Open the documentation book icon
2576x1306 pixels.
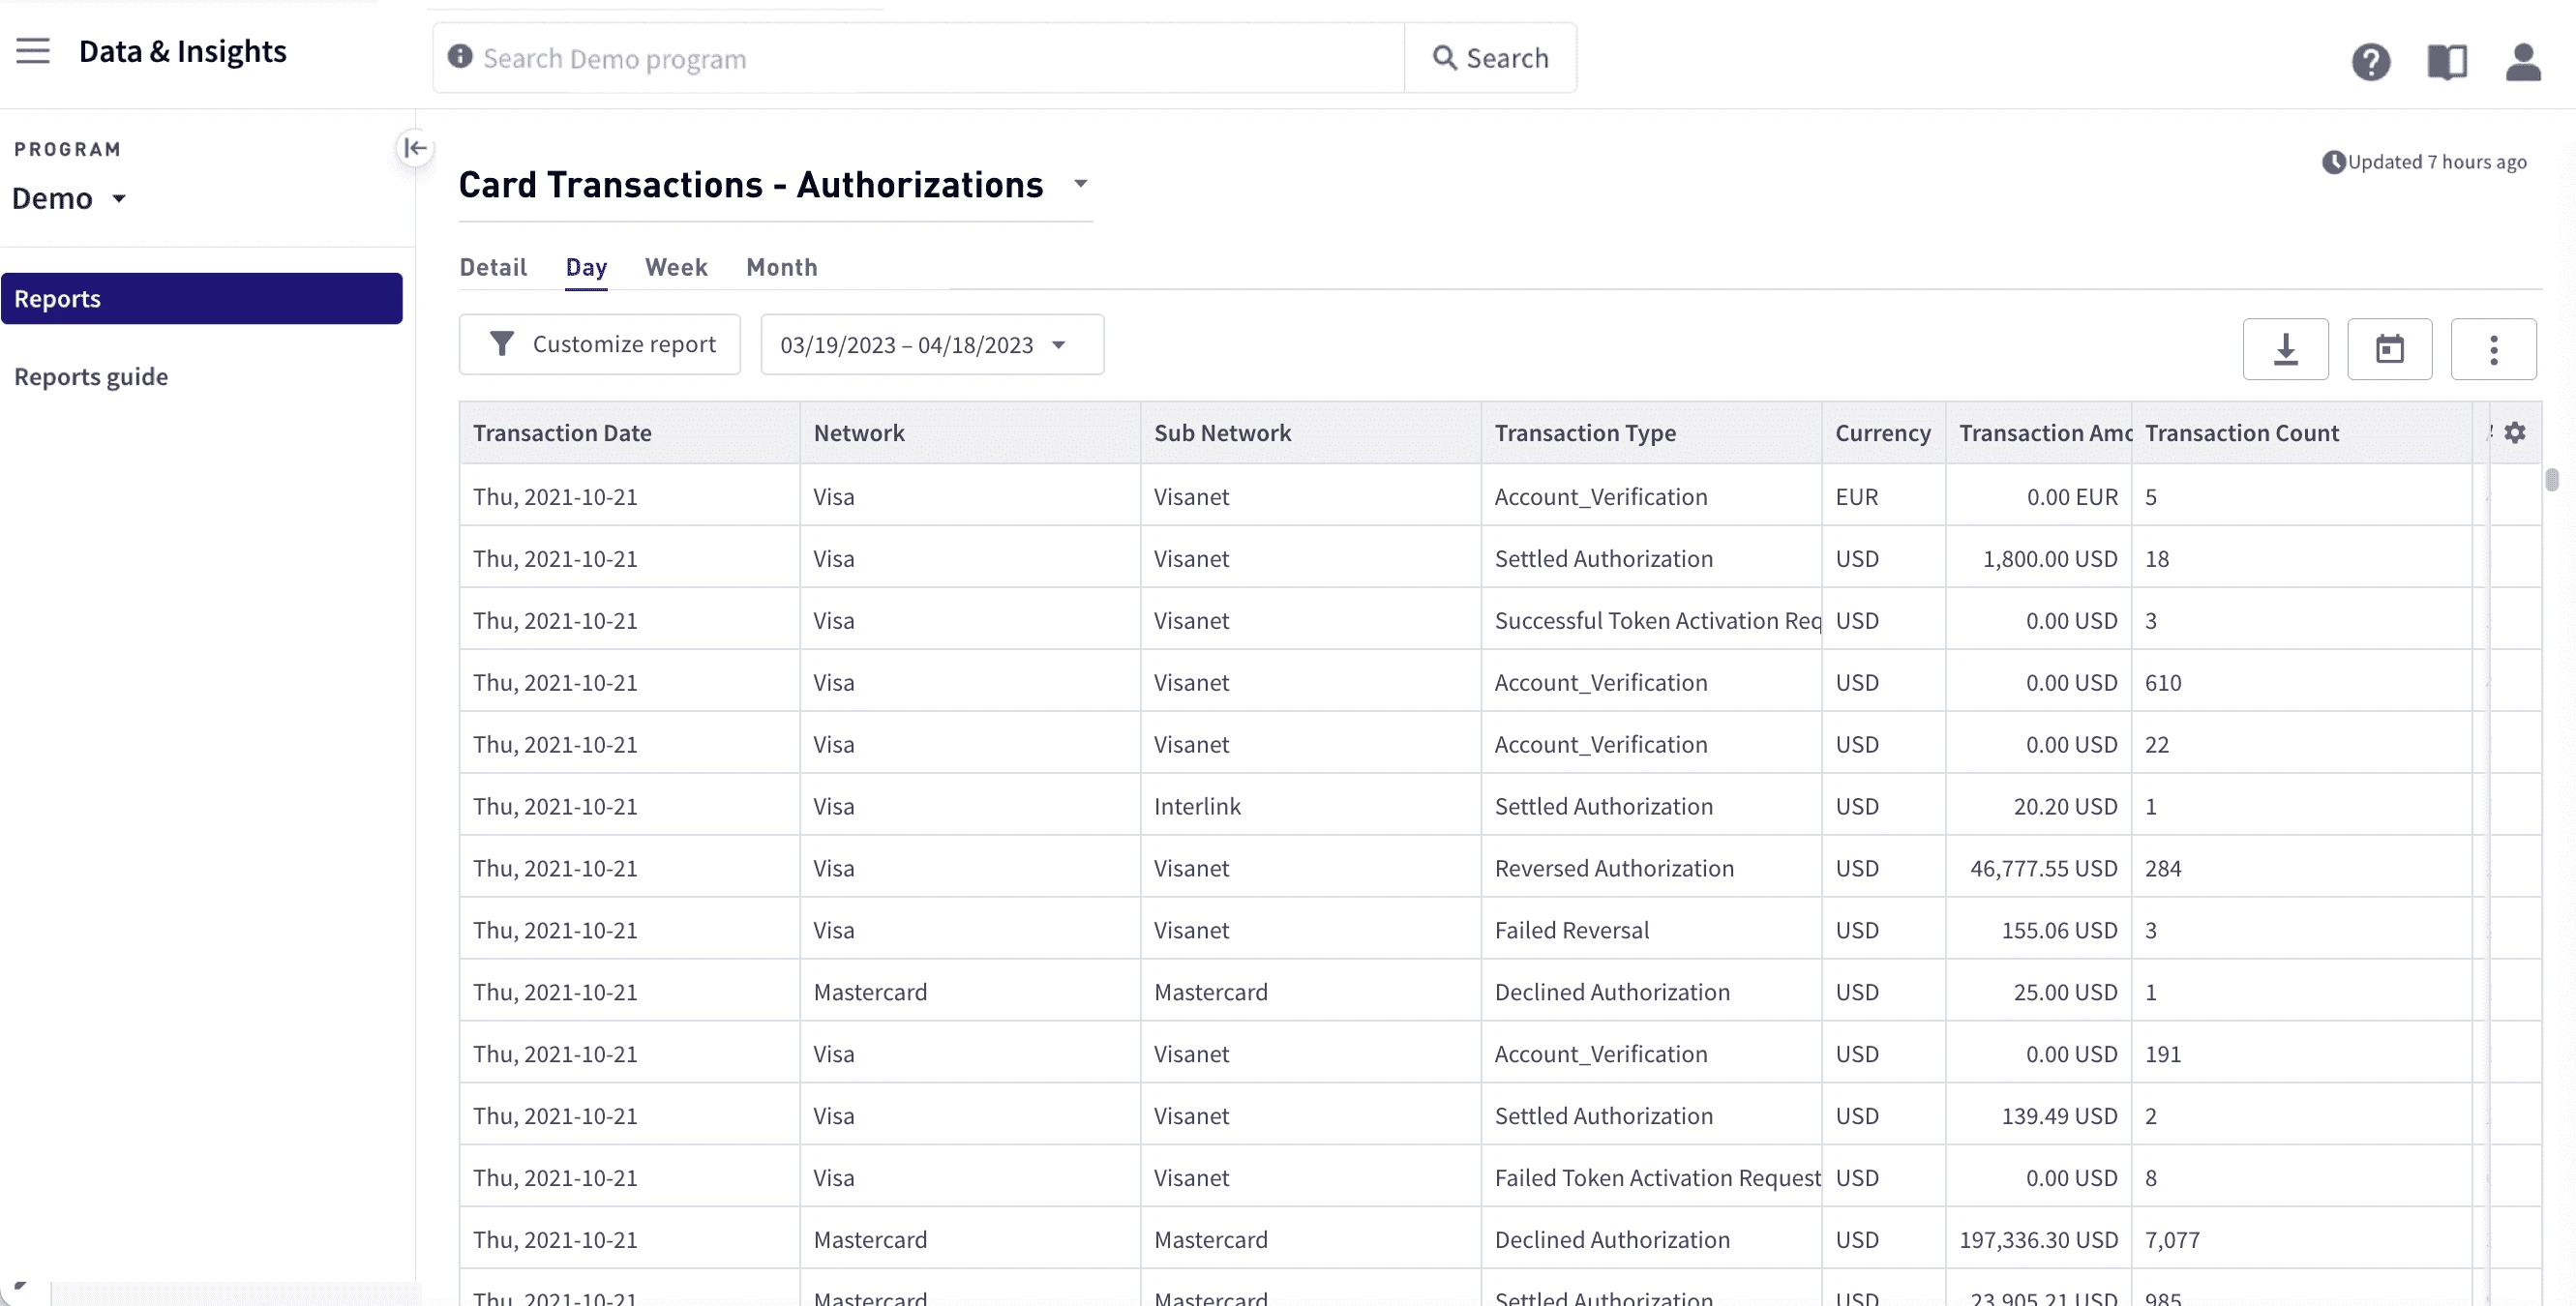pyautogui.click(x=2446, y=62)
